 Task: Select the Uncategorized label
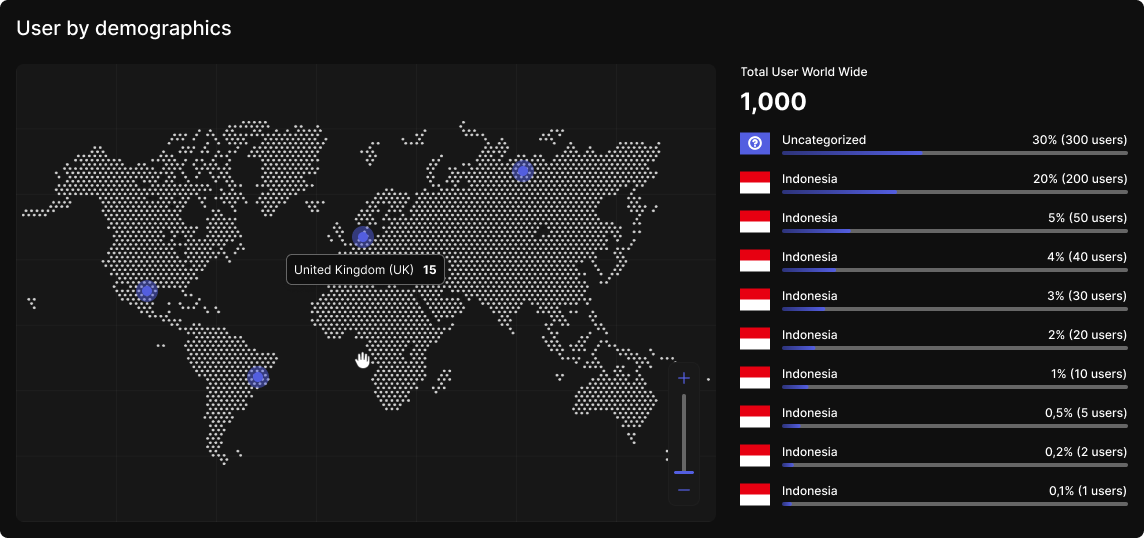click(824, 140)
